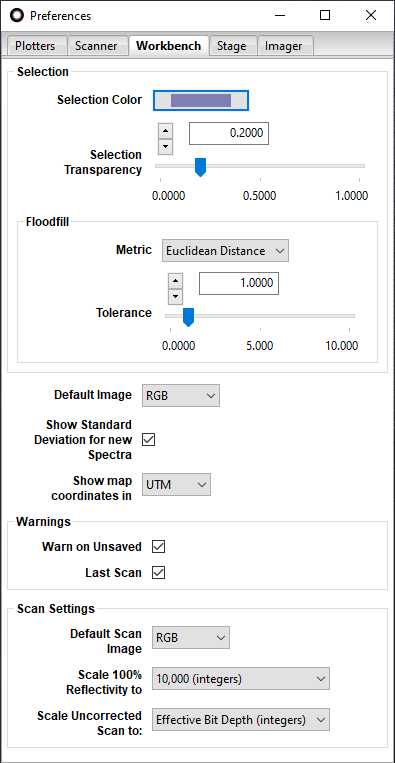Open the Selection Color picker swatch
This screenshot has height=763, width=395.
pyautogui.click(x=201, y=100)
